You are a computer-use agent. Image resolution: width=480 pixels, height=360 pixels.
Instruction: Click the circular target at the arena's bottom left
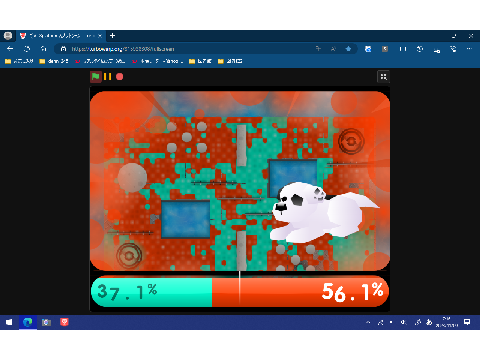[x=129, y=256]
